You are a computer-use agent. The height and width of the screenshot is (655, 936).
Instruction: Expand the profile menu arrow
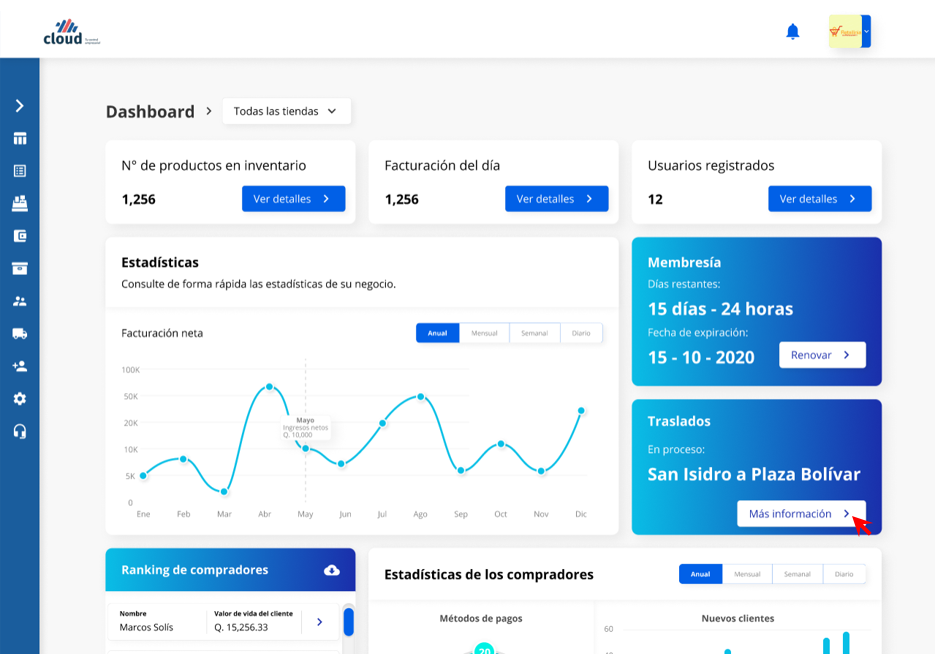(x=866, y=31)
